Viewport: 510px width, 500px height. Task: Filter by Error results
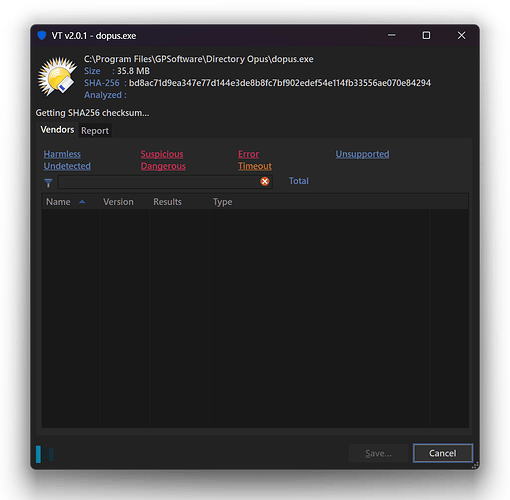pyautogui.click(x=248, y=154)
